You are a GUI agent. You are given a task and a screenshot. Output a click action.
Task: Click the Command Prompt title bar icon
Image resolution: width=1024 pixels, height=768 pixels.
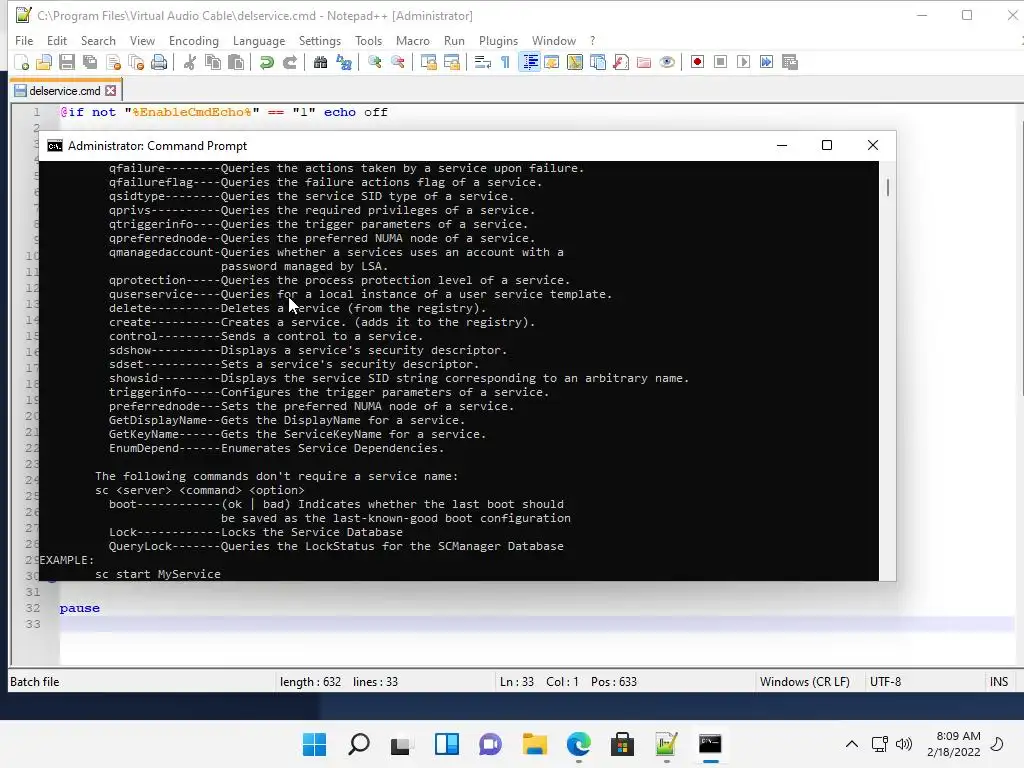pyautogui.click(x=55, y=146)
